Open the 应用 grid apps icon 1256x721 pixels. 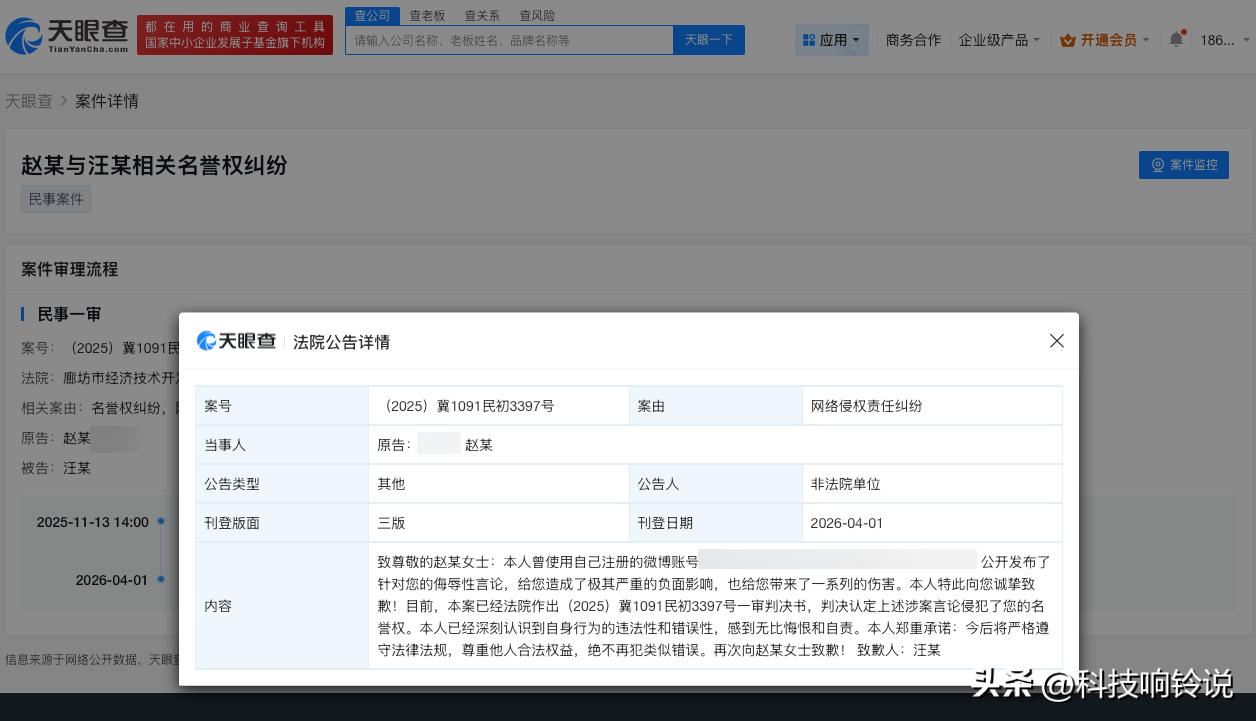(810, 39)
